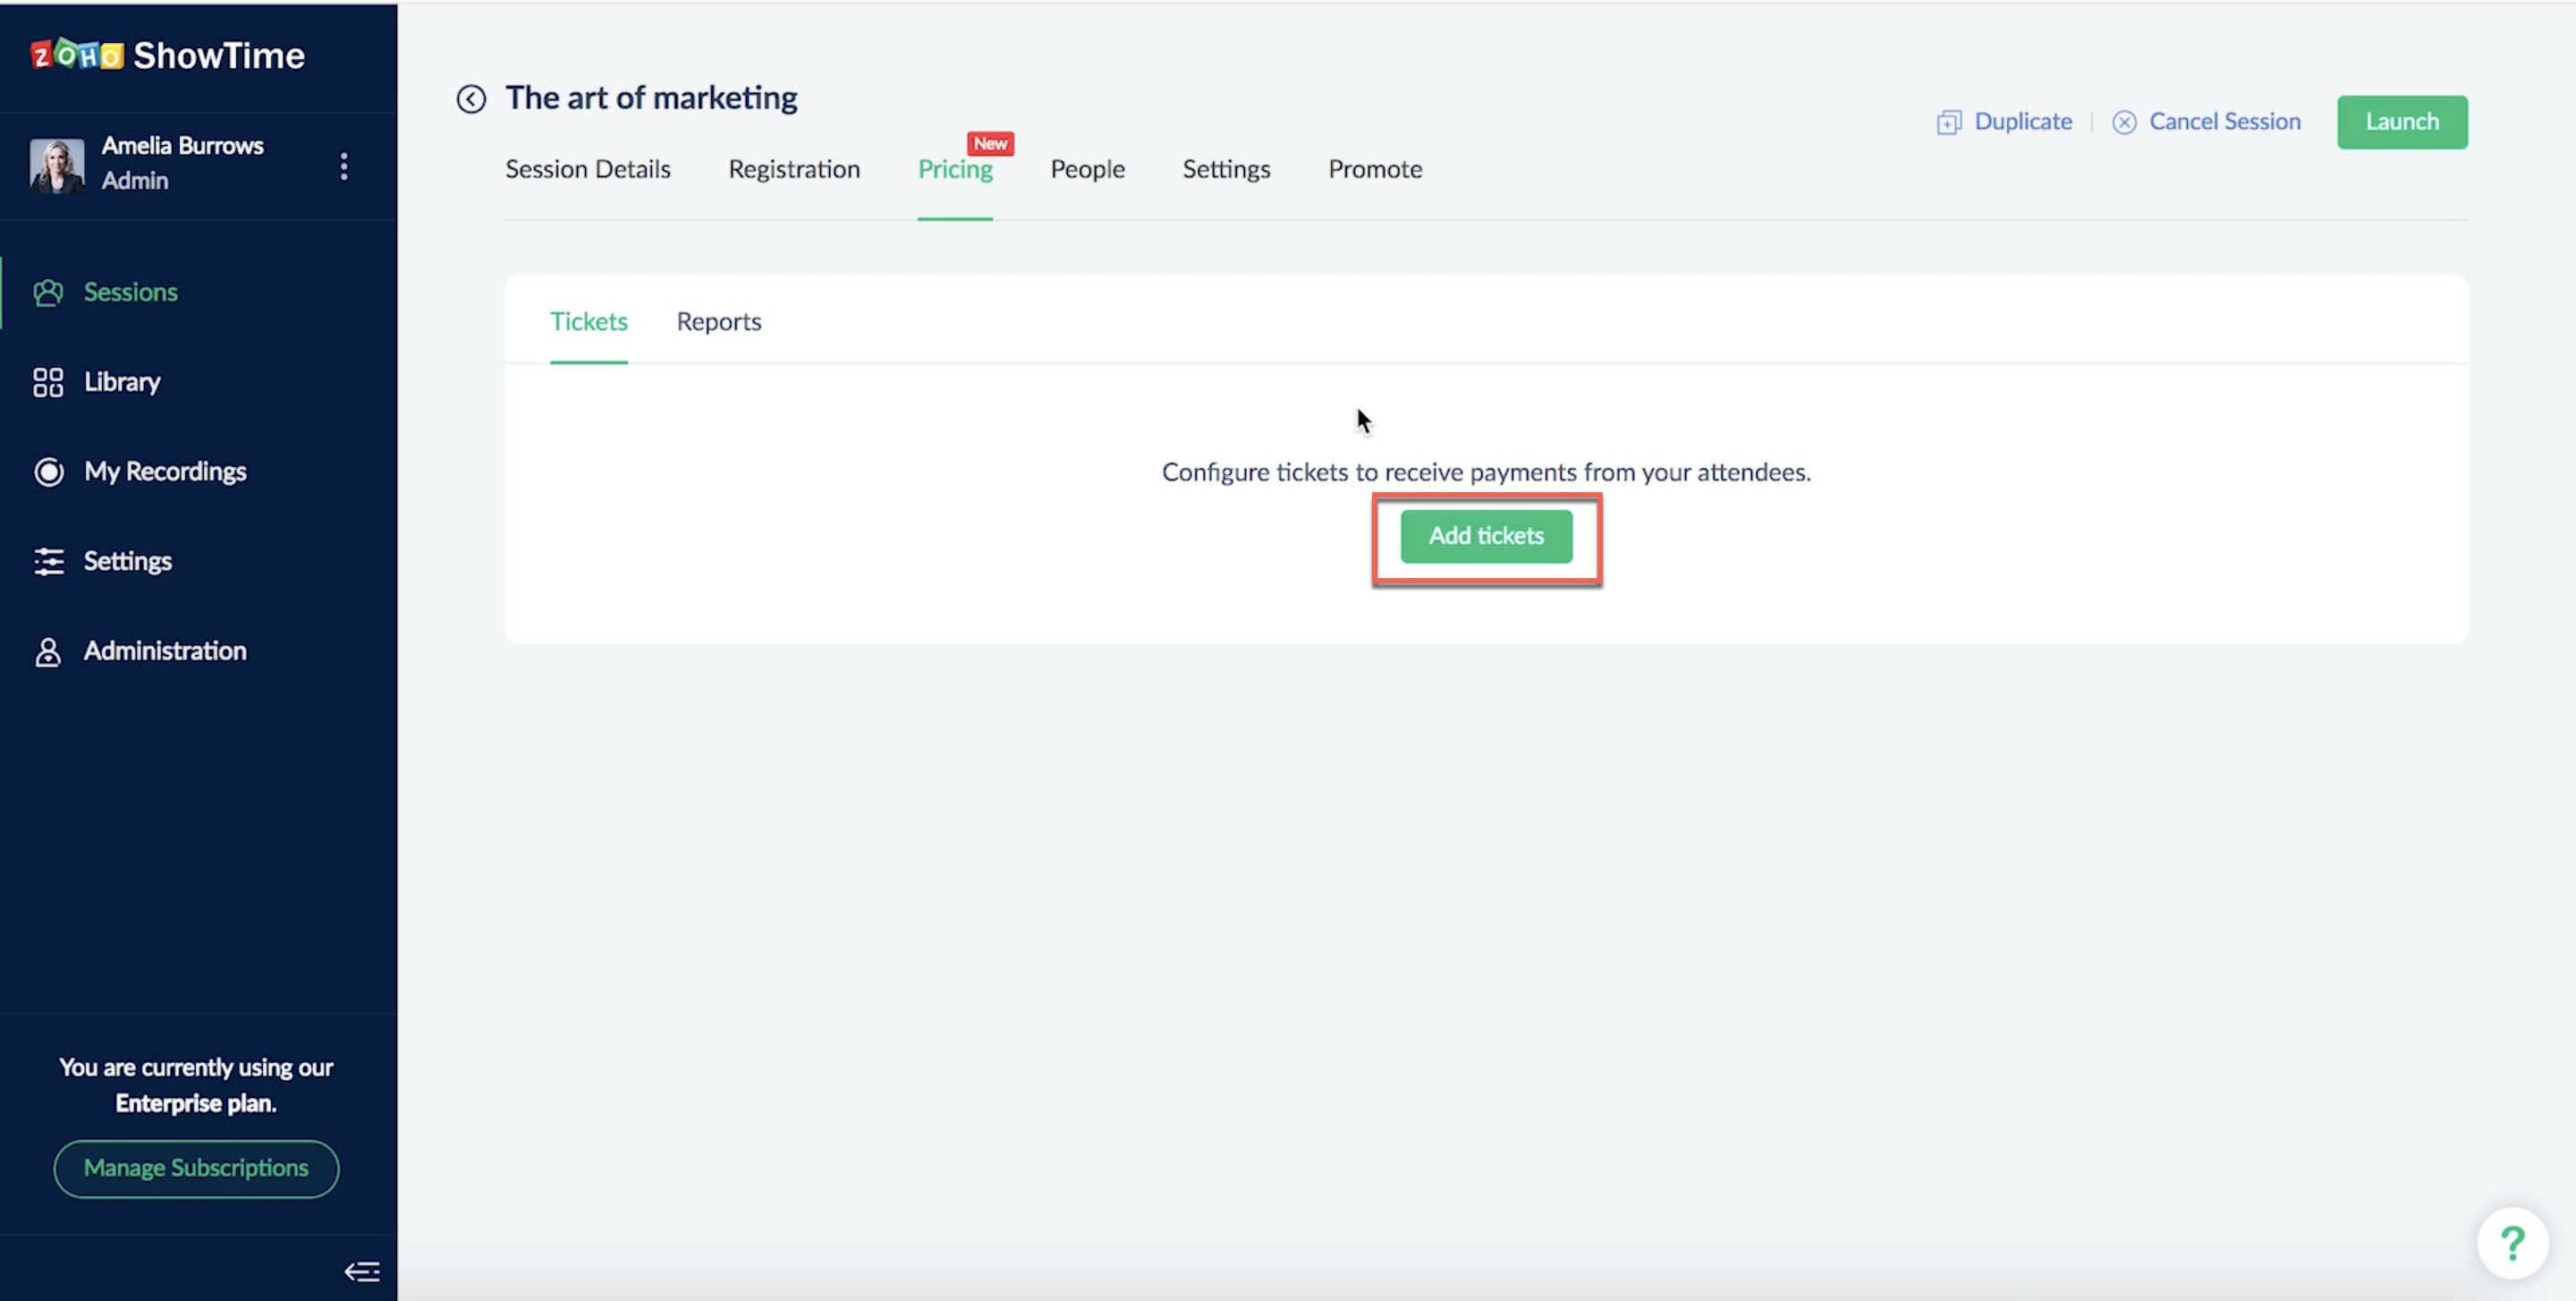Open the help question mark bubble
2576x1301 pixels.
coord(2511,1243)
